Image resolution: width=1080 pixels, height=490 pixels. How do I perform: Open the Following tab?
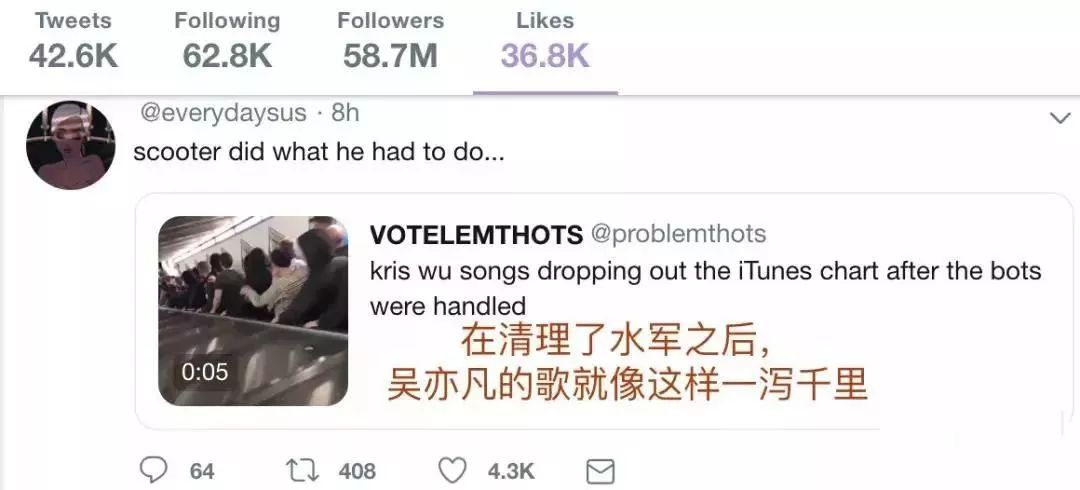point(227,41)
